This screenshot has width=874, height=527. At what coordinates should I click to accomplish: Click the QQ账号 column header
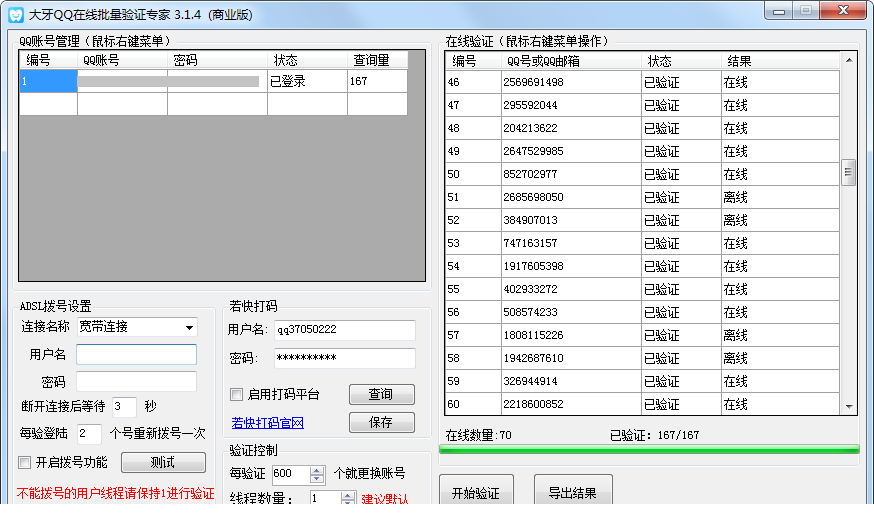coord(122,60)
